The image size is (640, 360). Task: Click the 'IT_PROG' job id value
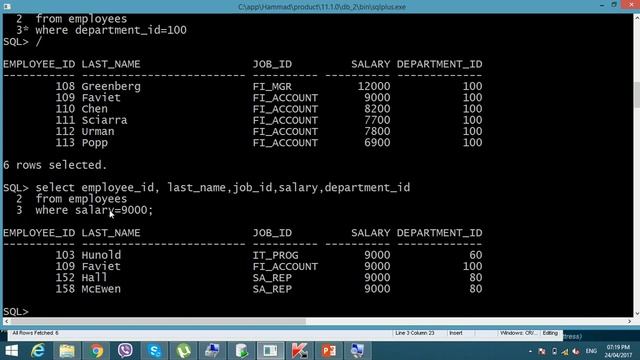point(276,256)
